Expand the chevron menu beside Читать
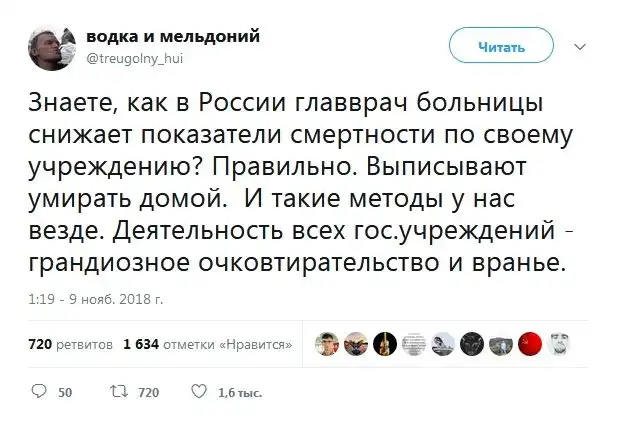Viewport: 619px width, 421px height. click(581, 46)
